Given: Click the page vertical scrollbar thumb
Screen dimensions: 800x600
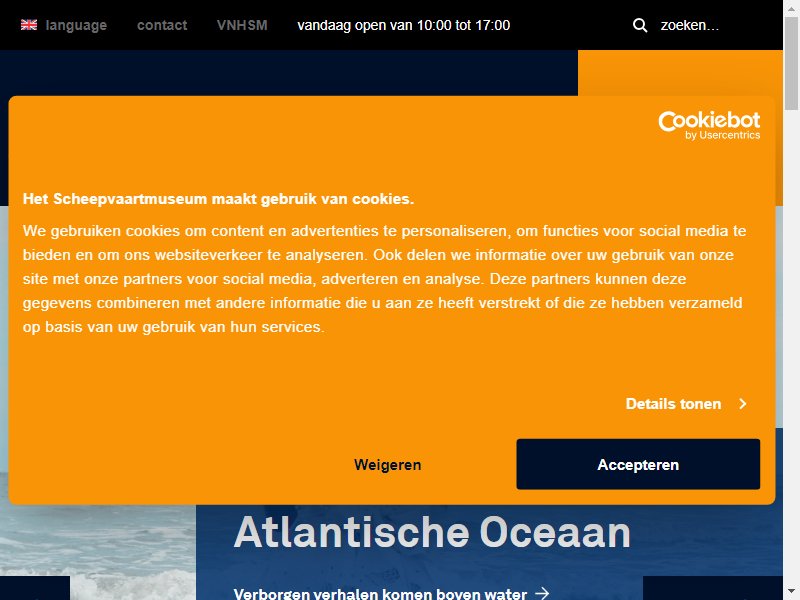Looking at the screenshot, I should tap(791, 63).
